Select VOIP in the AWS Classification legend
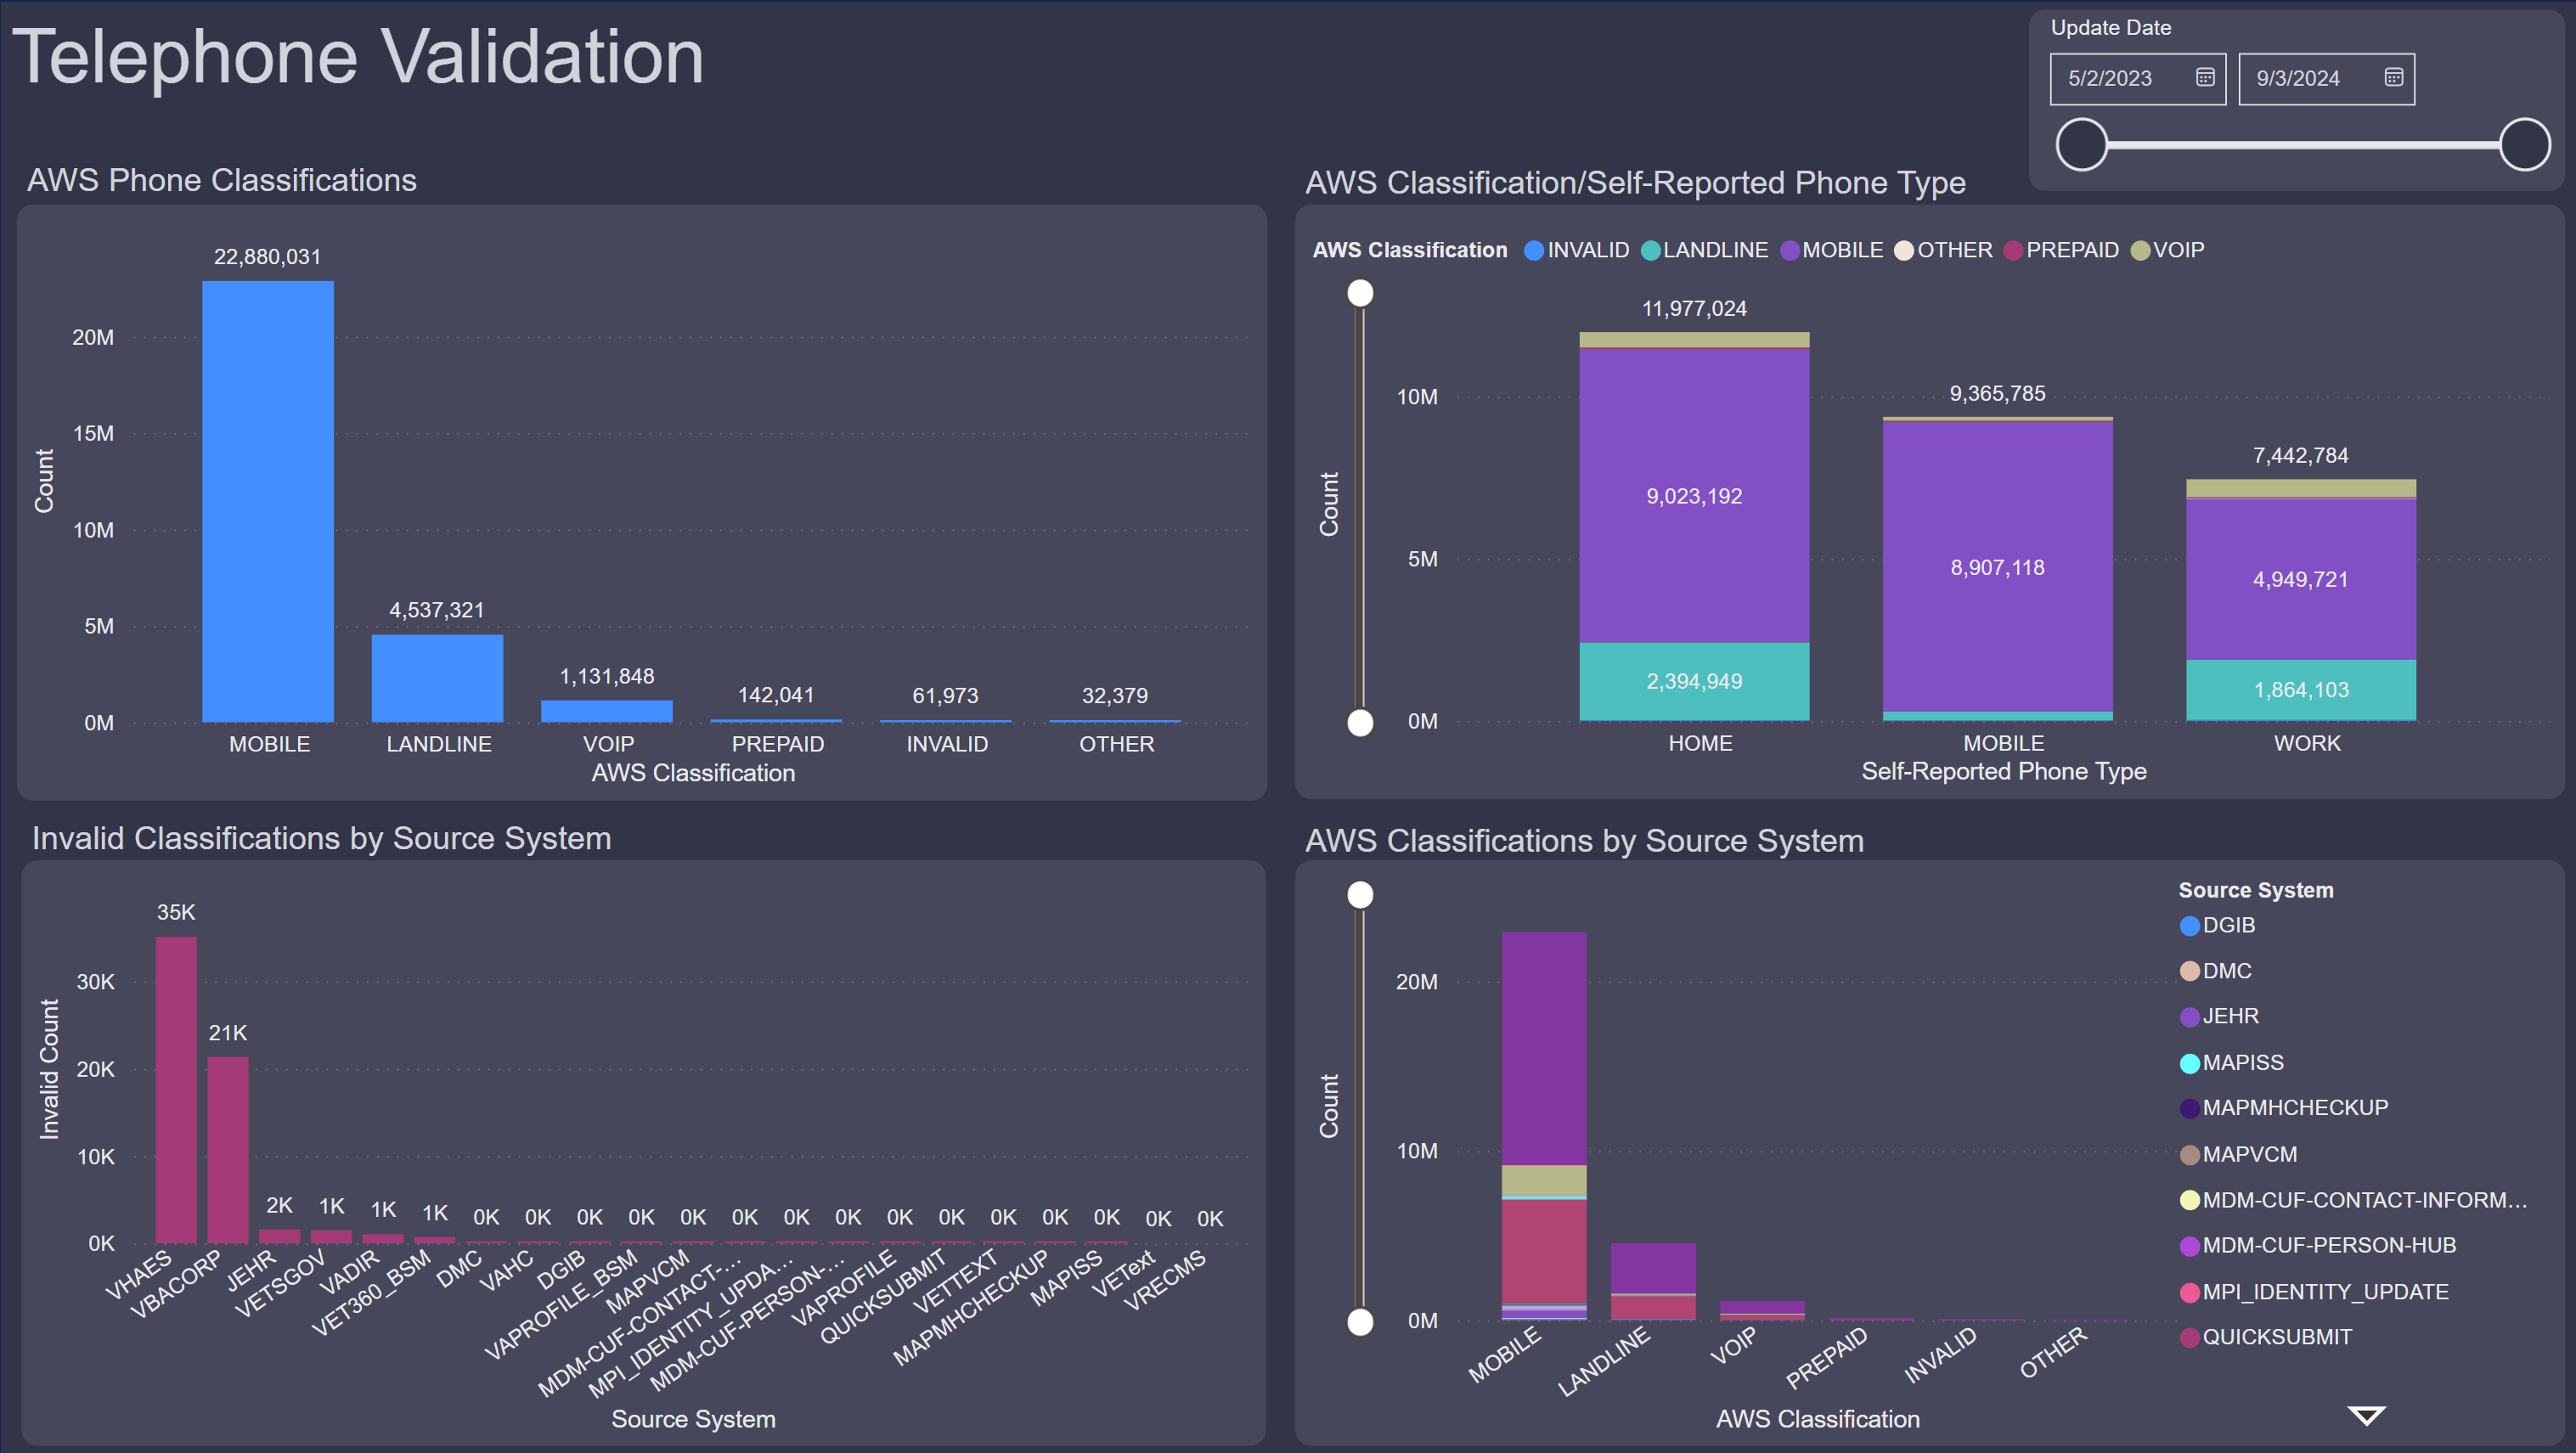Screen dimensions: 2576x1453 [2167, 250]
